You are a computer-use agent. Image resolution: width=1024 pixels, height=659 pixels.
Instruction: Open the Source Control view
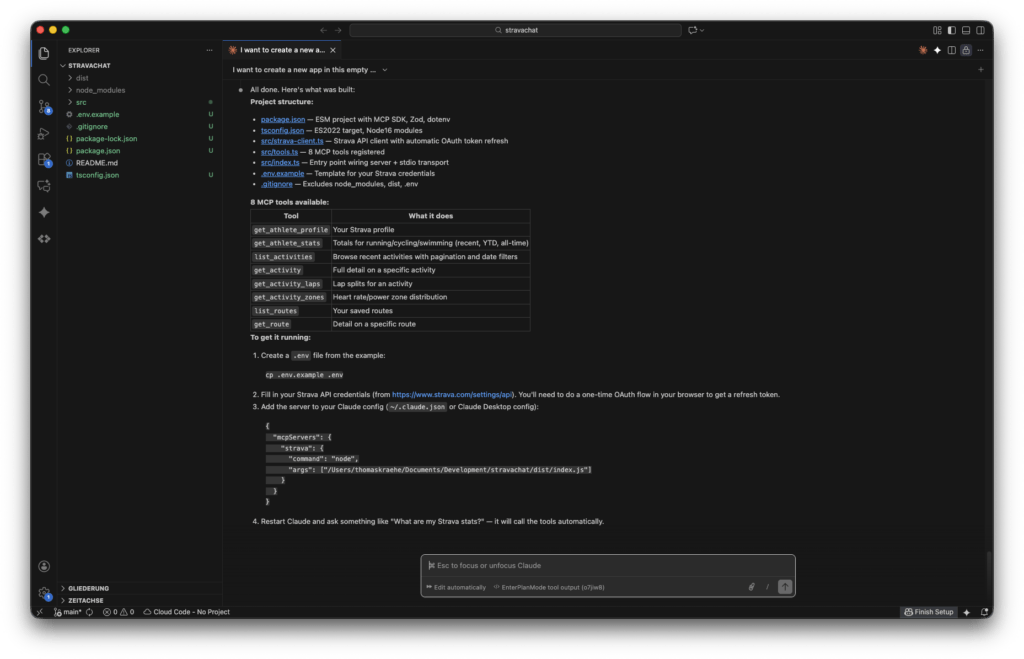[44, 106]
